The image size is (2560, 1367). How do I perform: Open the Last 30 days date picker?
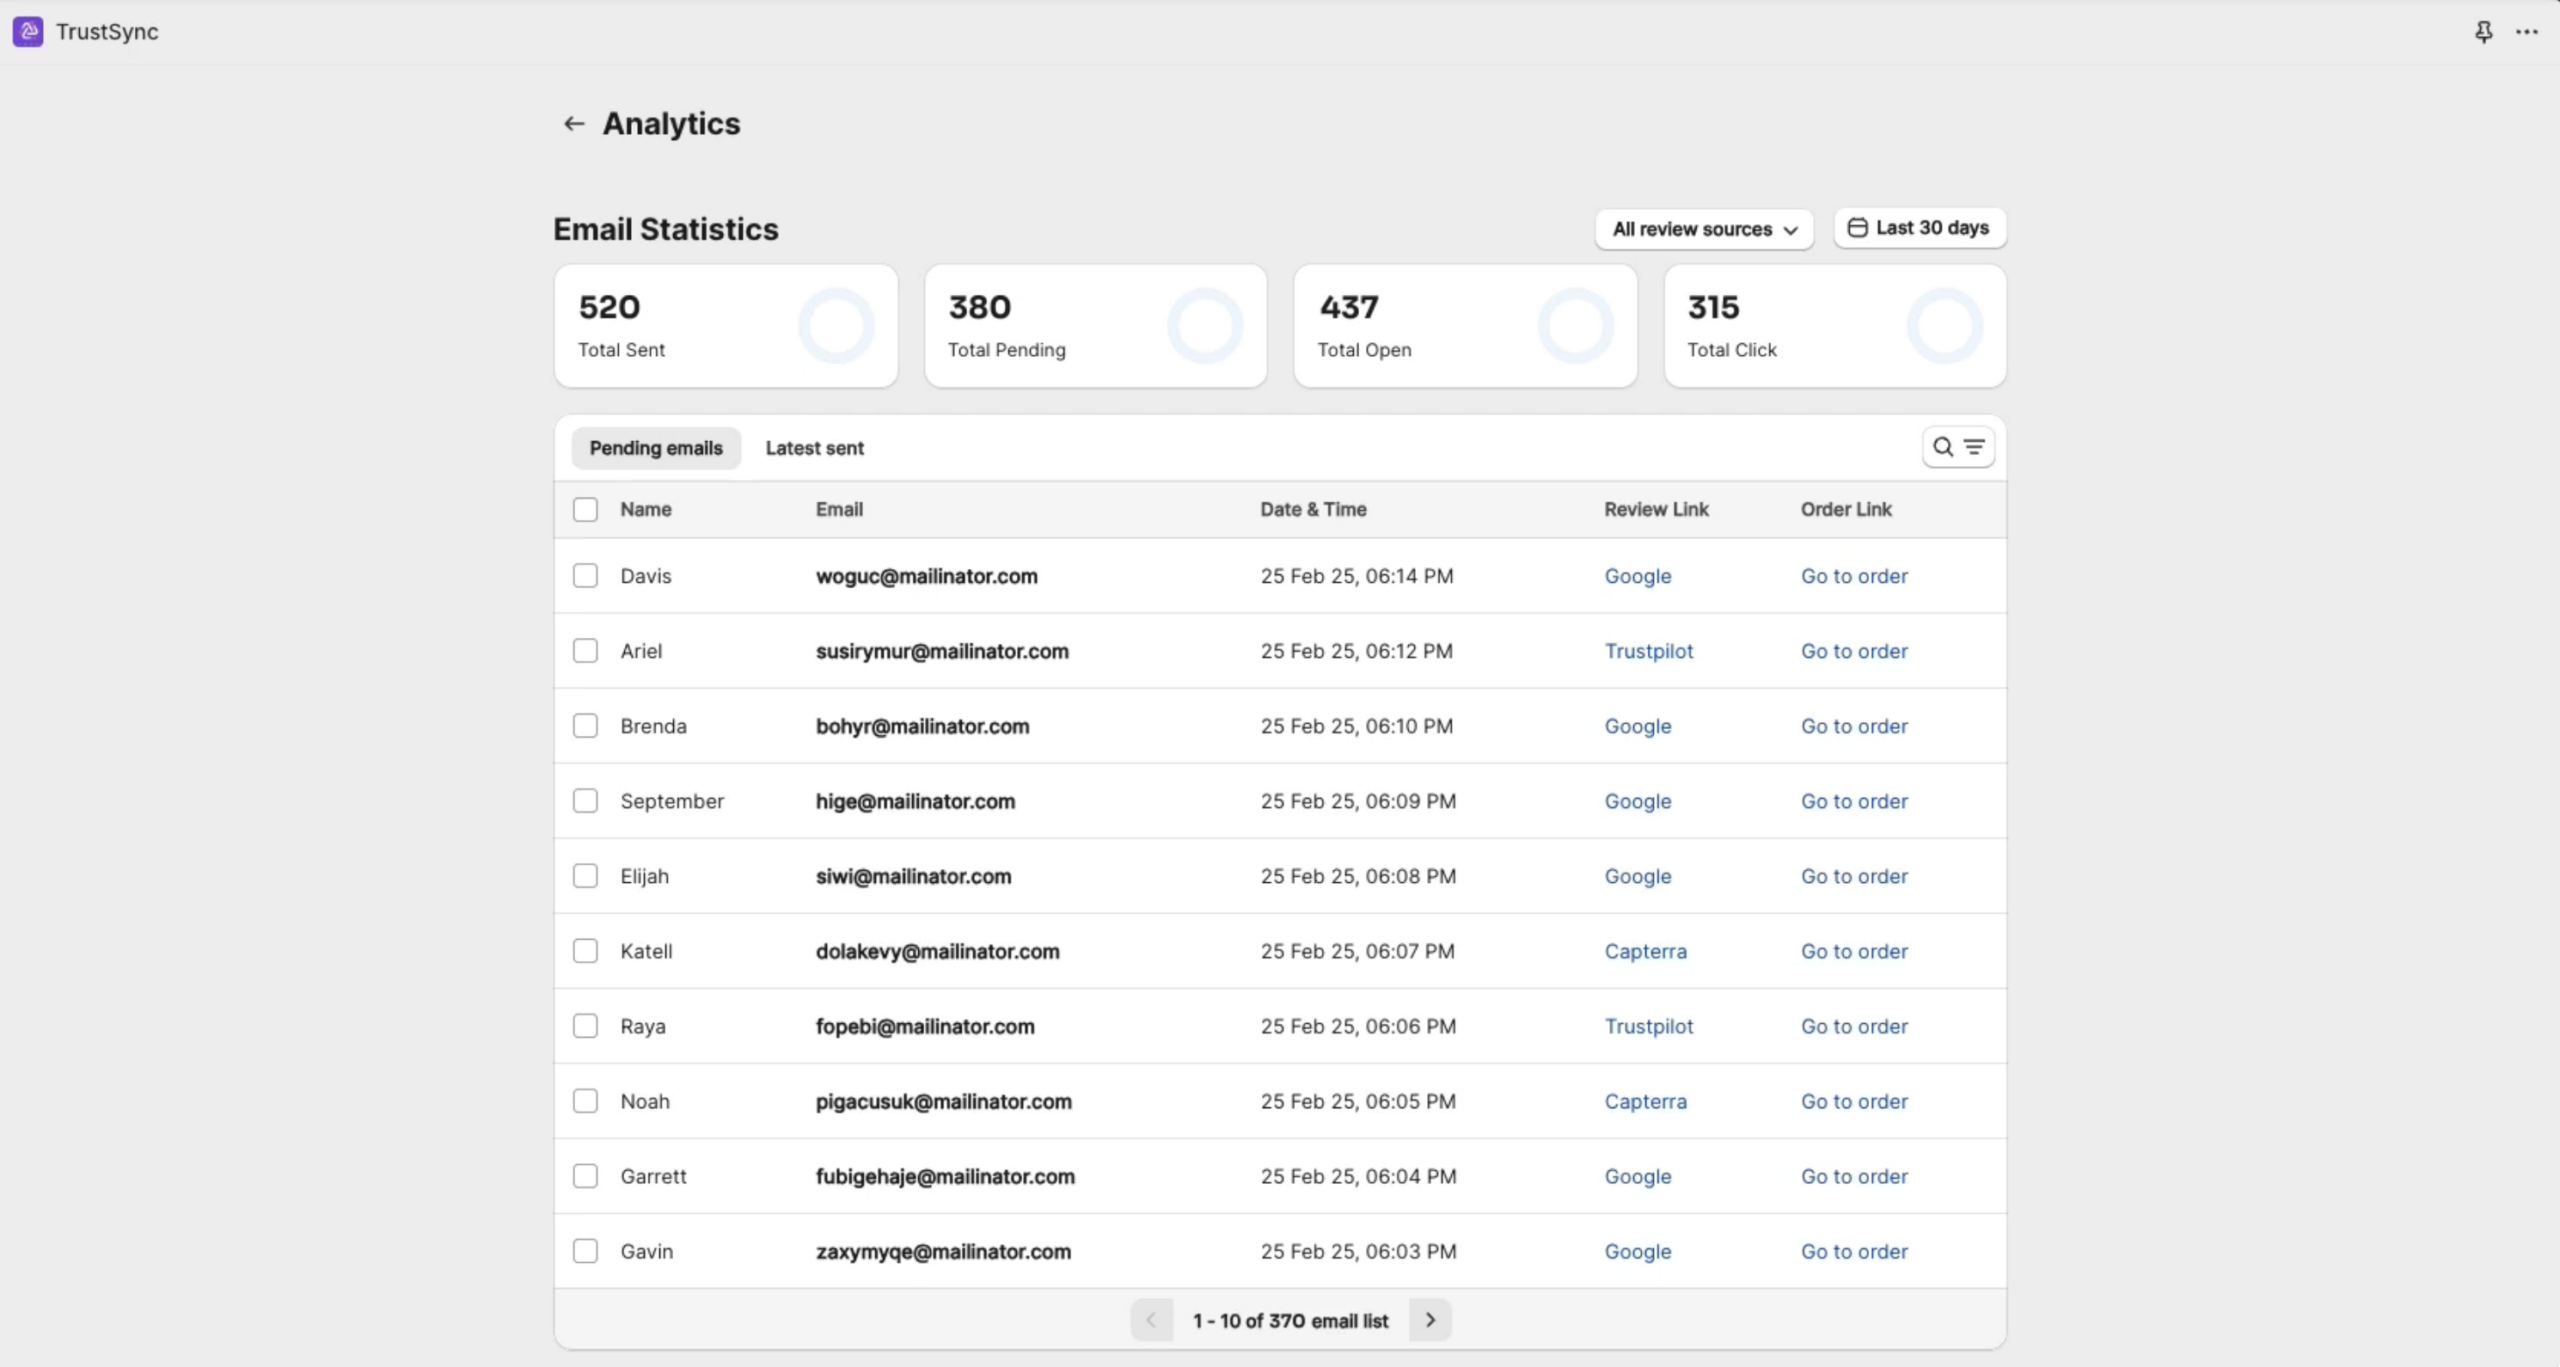pos(1919,228)
